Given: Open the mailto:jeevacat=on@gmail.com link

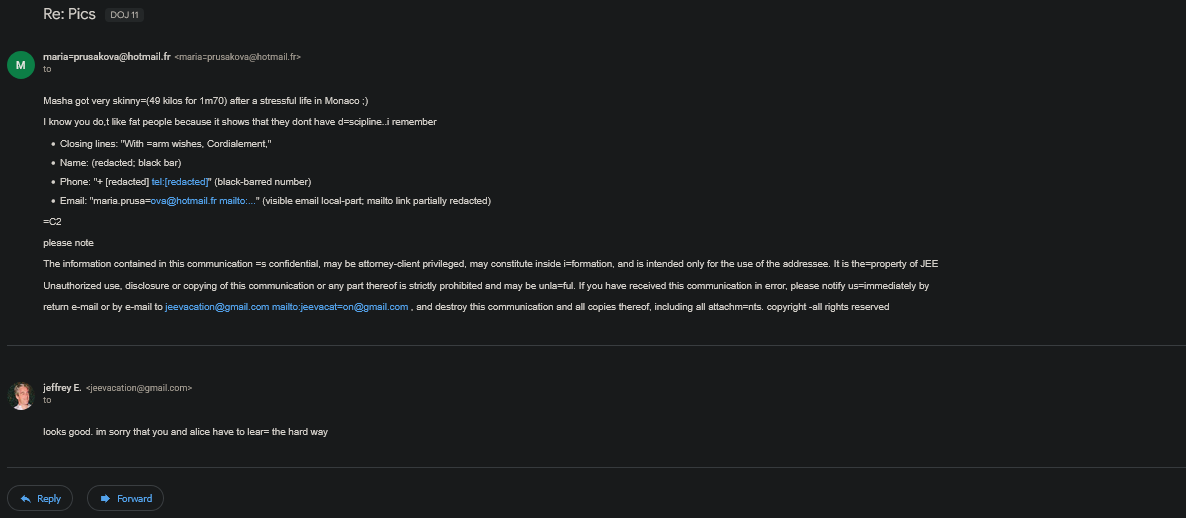Looking at the screenshot, I should click(x=340, y=307).
